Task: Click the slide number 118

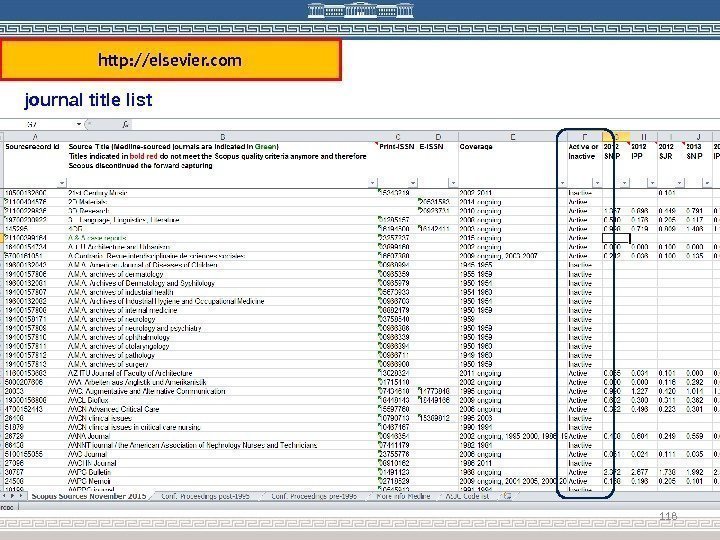Action: 668,516
